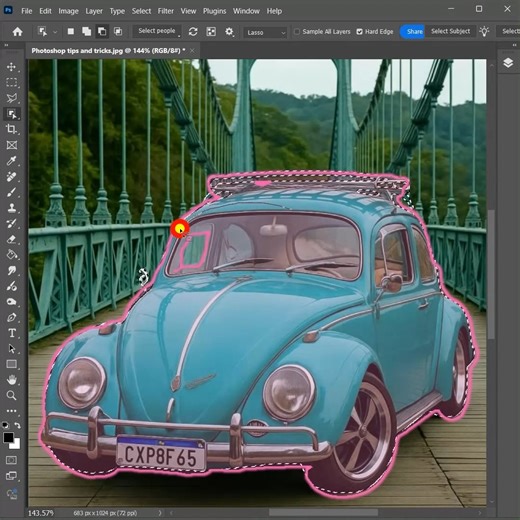Select the Object Selection tool
The height and width of the screenshot is (520, 520).
(x=11, y=114)
